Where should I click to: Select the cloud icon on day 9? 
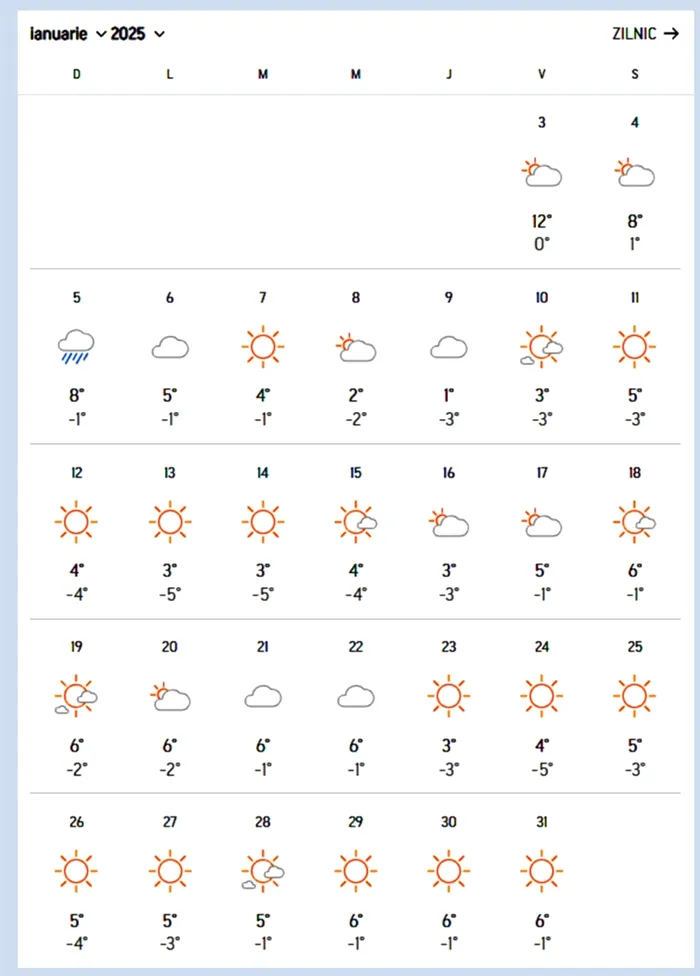click(x=449, y=347)
